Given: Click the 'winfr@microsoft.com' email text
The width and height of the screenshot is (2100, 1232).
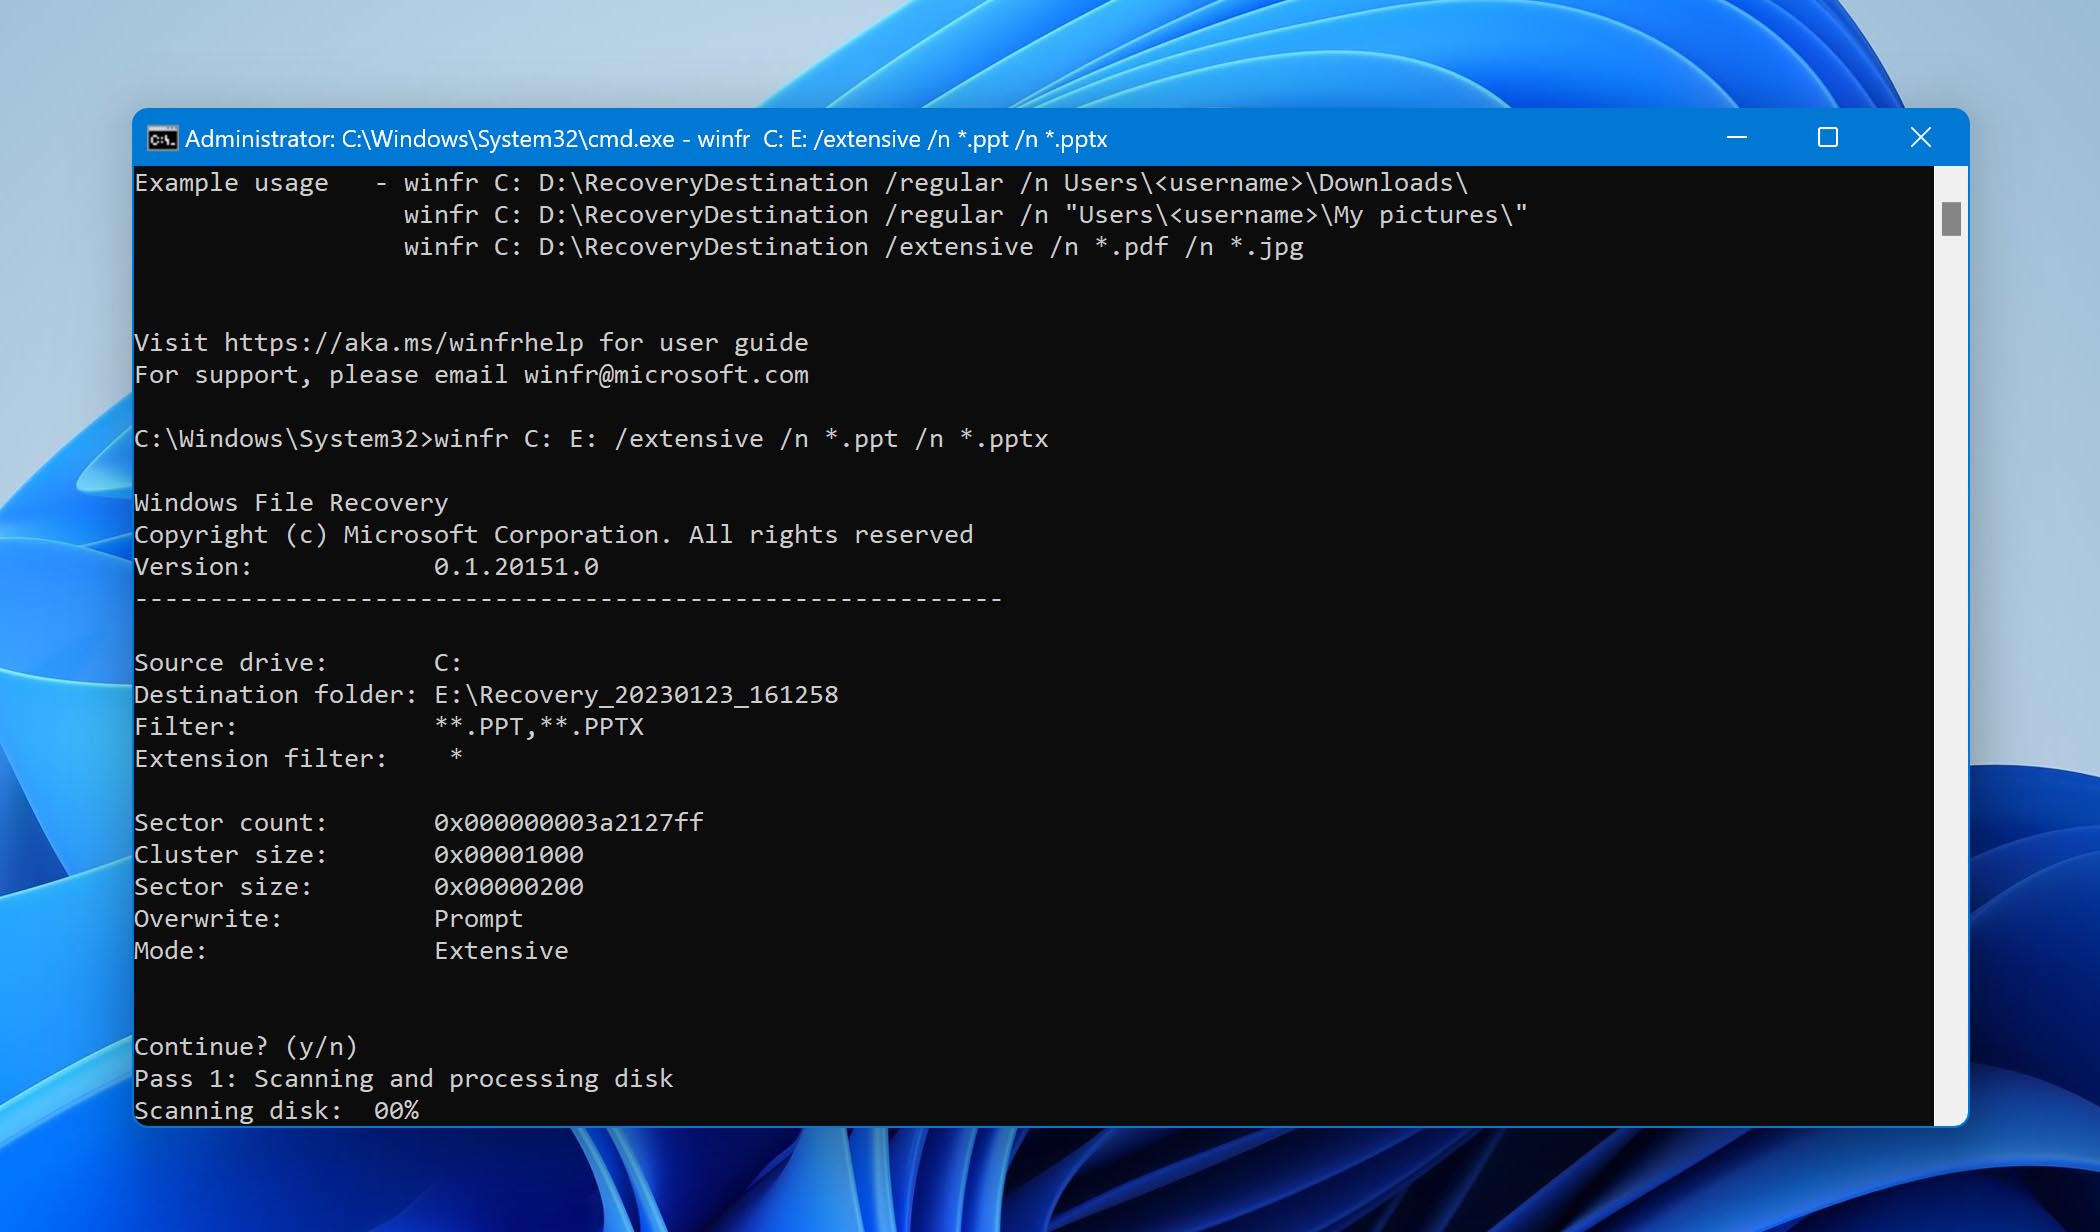Looking at the screenshot, I should pyautogui.click(x=666, y=375).
